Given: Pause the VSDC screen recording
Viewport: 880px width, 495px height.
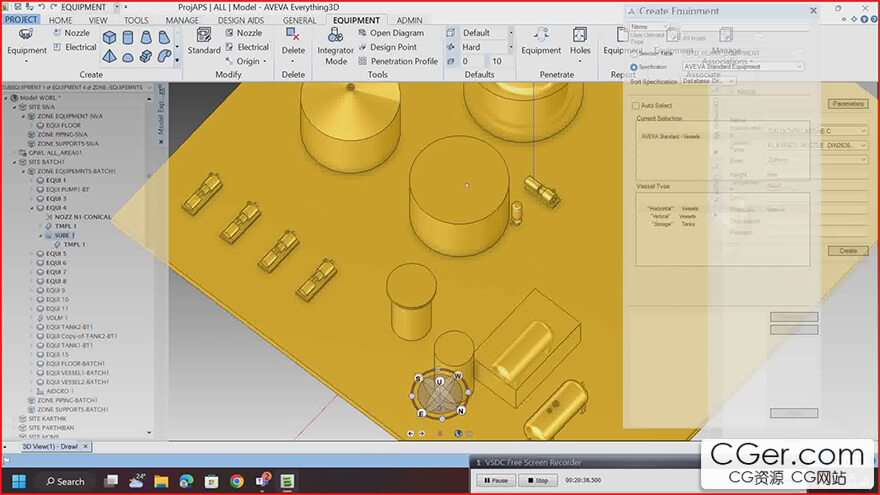Looking at the screenshot, I should (x=496, y=480).
